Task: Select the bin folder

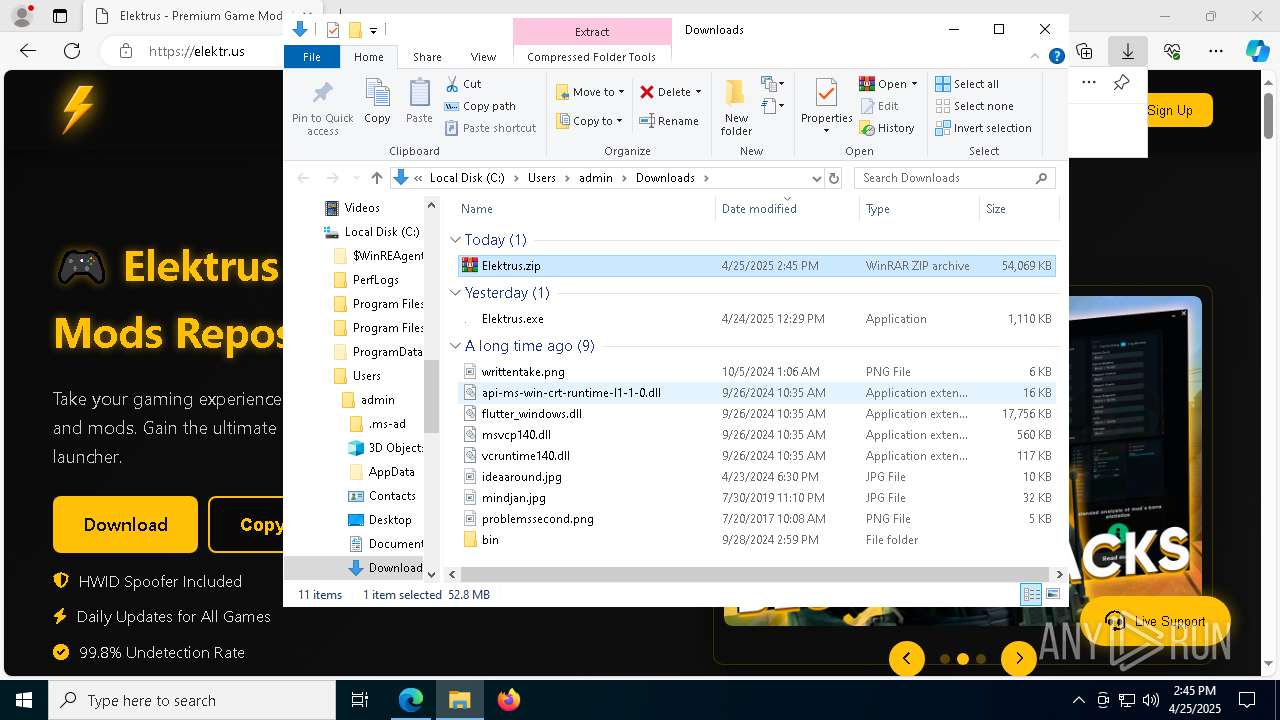Action: point(756,540)
